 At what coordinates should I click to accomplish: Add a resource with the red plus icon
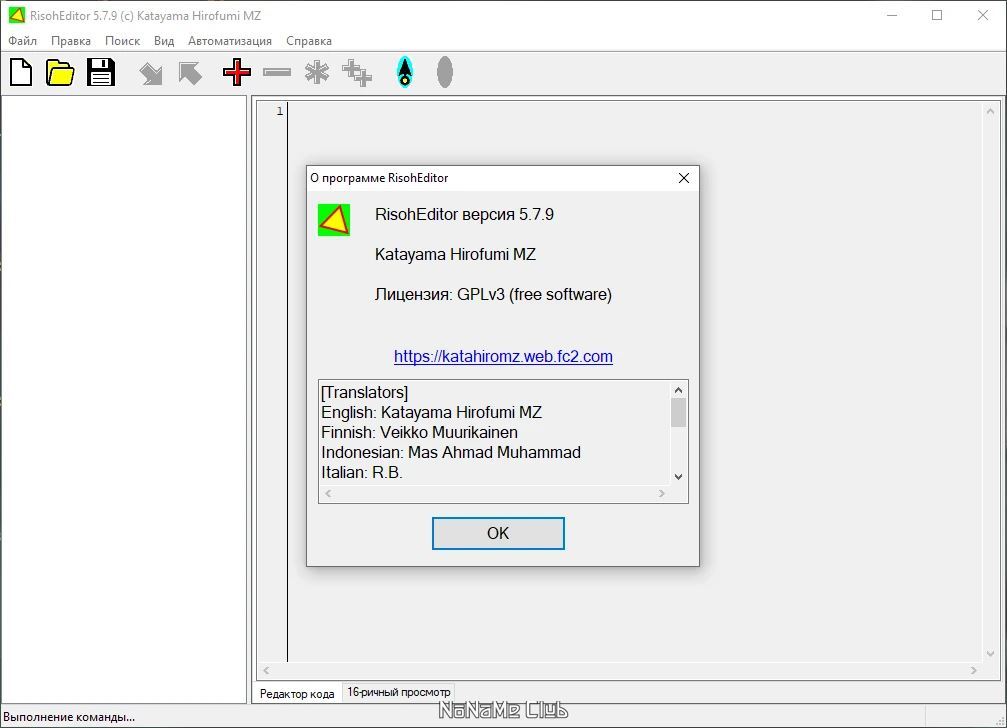point(237,72)
